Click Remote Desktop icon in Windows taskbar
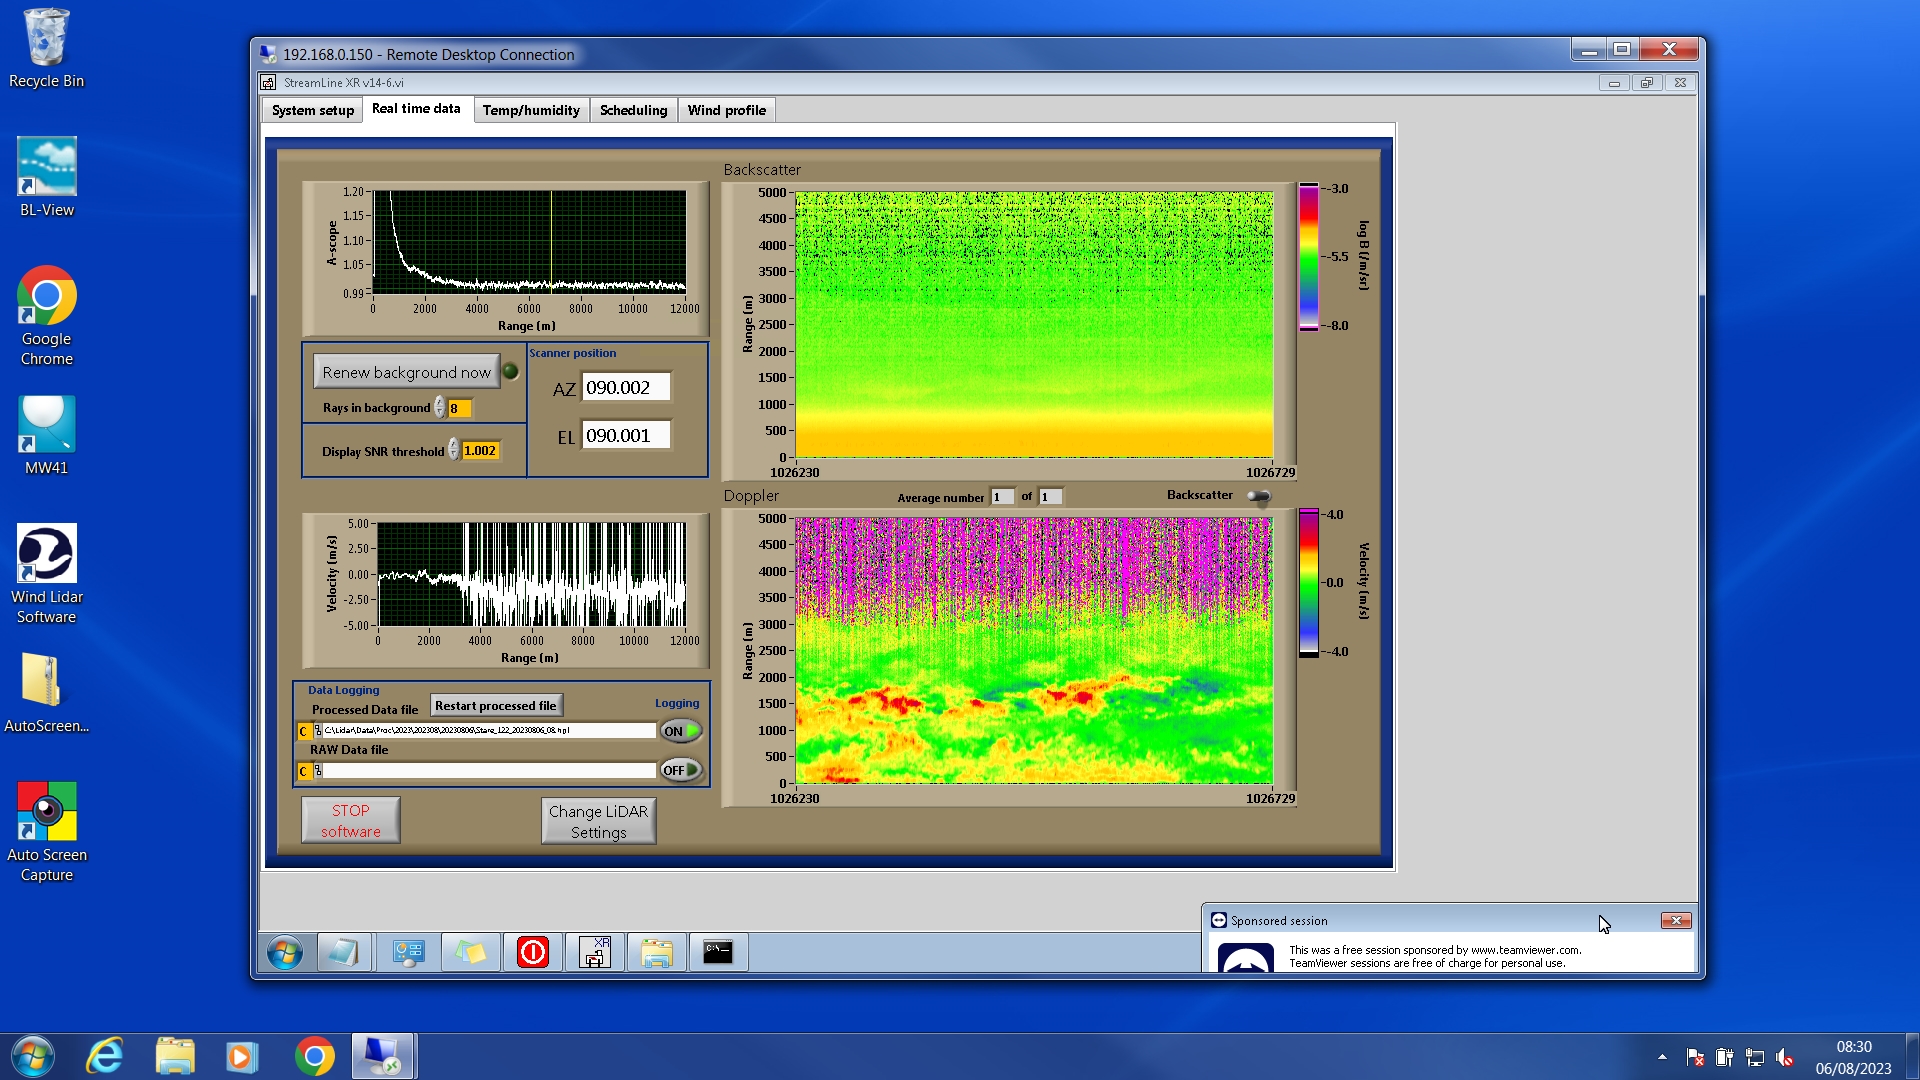1920x1080 pixels. (382, 1056)
